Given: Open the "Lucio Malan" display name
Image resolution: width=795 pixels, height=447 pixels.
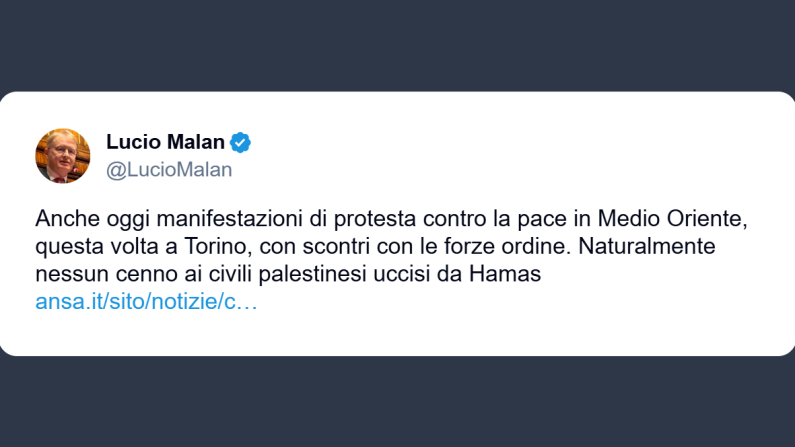Looking at the screenshot, I should click(166, 142).
